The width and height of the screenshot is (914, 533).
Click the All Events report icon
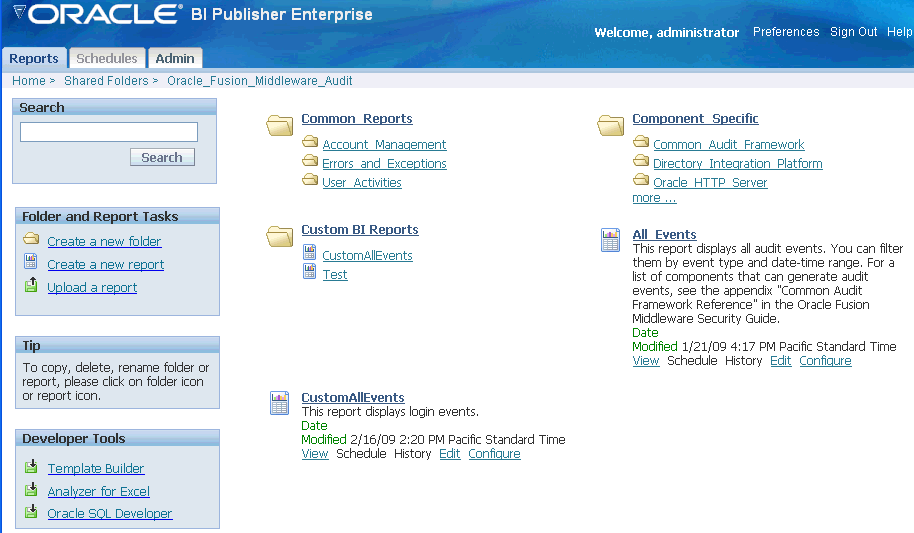tap(610, 240)
